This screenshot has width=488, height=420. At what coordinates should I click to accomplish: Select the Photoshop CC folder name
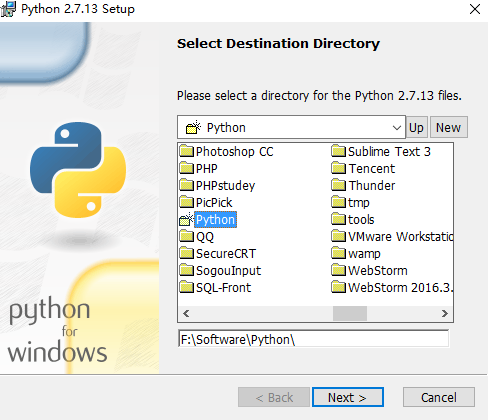tap(235, 152)
